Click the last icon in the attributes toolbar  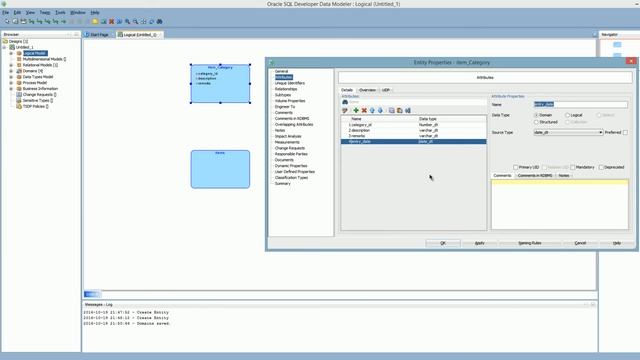[x=408, y=111]
